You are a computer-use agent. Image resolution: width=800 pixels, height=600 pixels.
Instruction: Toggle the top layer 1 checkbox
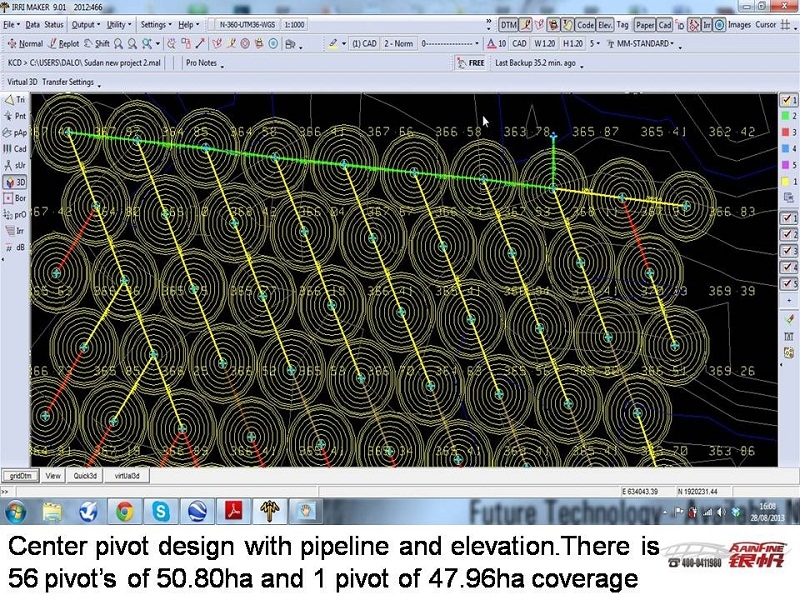point(788,100)
